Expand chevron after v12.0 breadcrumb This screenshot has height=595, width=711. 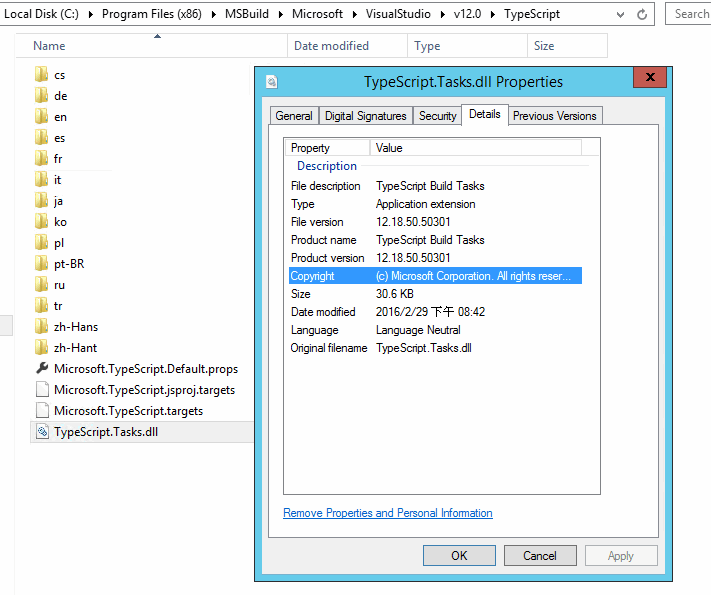[x=493, y=15]
